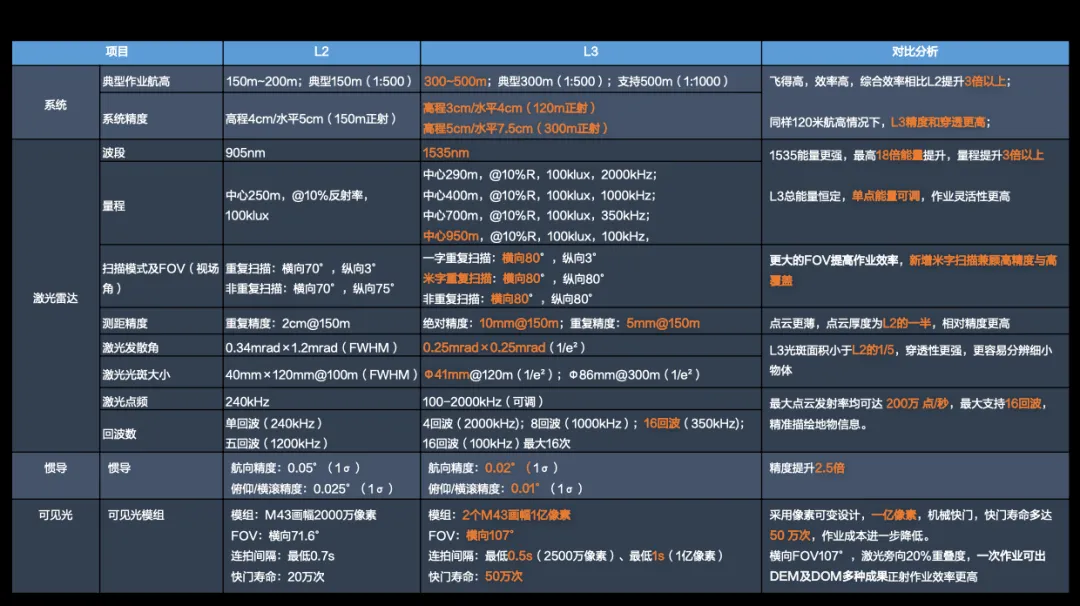Select L2 value '高程4cm/水平5cm（150m正射）'
Image resolution: width=1080 pixels, height=606 pixels.
[311, 118]
